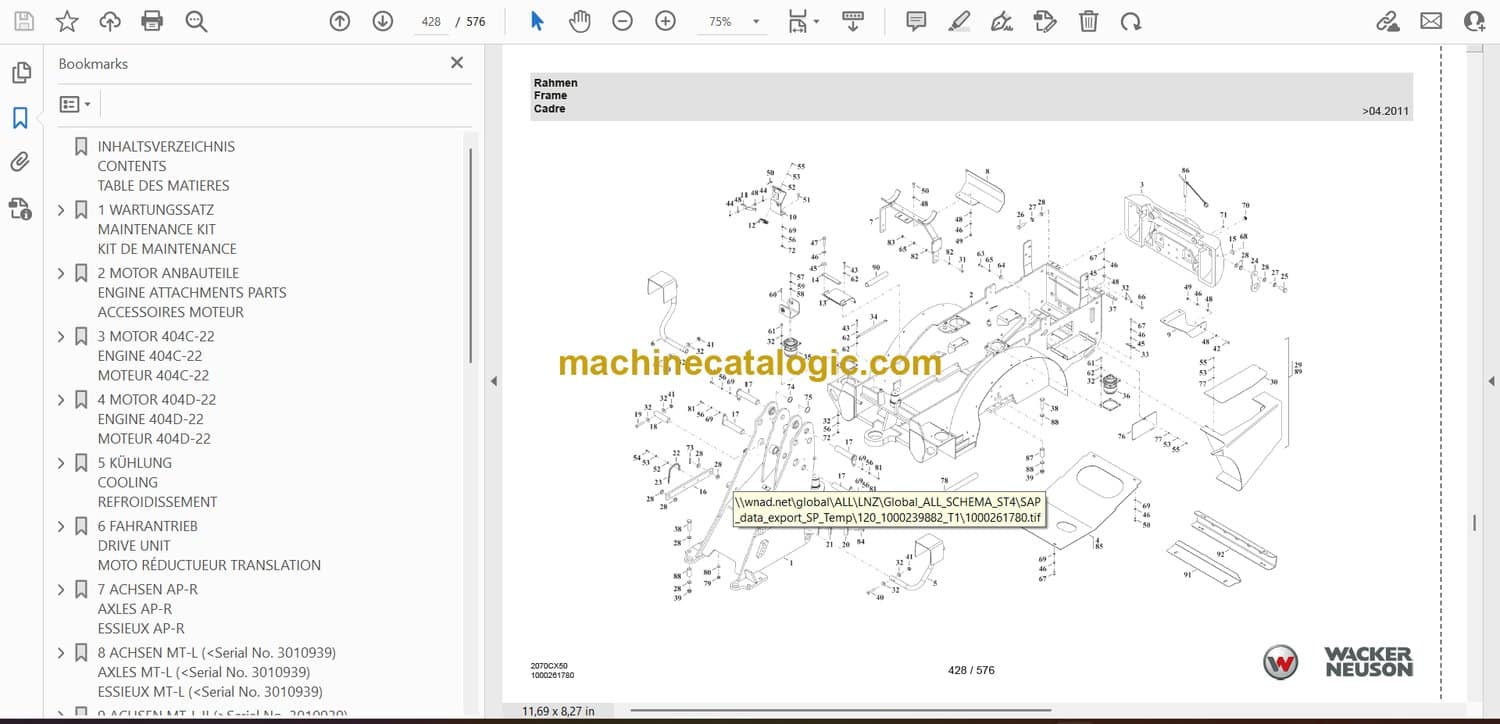Viewport: 1500px width, 724px height.
Task: Click the '1000261780' document number text
Action: (552, 676)
